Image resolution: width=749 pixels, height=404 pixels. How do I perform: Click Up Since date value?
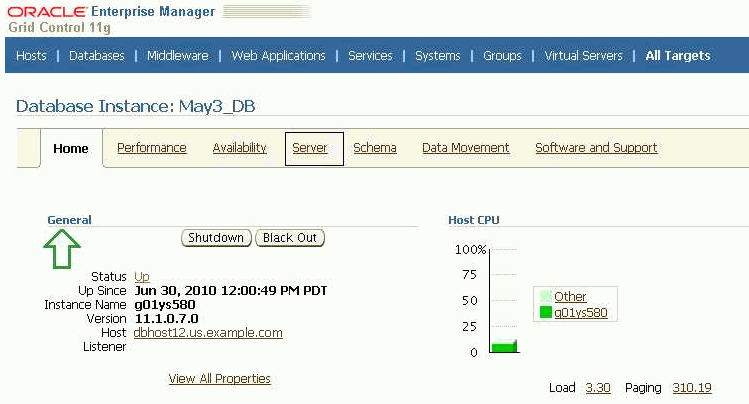click(231, 291)
